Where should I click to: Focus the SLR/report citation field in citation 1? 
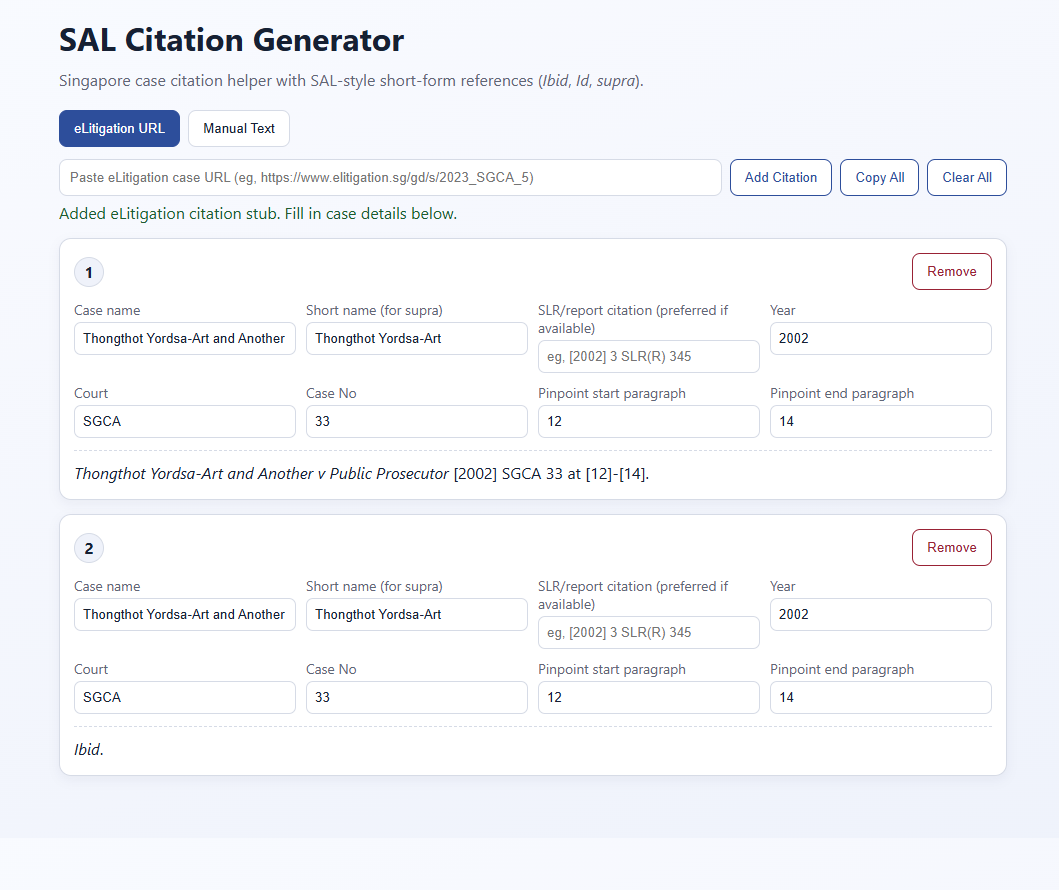(648, 356)
